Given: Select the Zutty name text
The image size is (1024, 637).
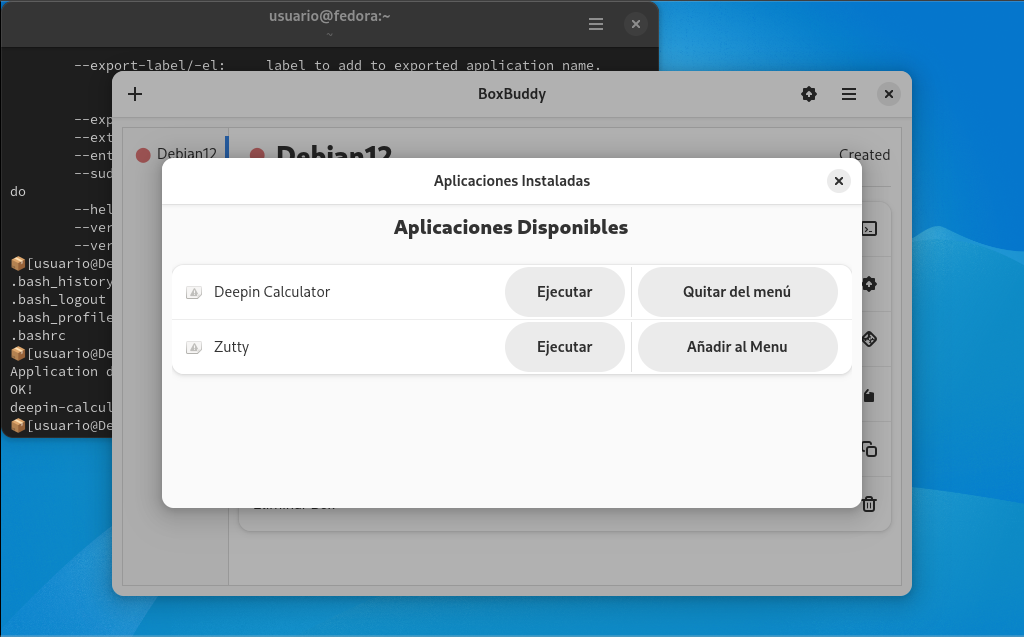Looking at the screenshot, I should point(231,347).
